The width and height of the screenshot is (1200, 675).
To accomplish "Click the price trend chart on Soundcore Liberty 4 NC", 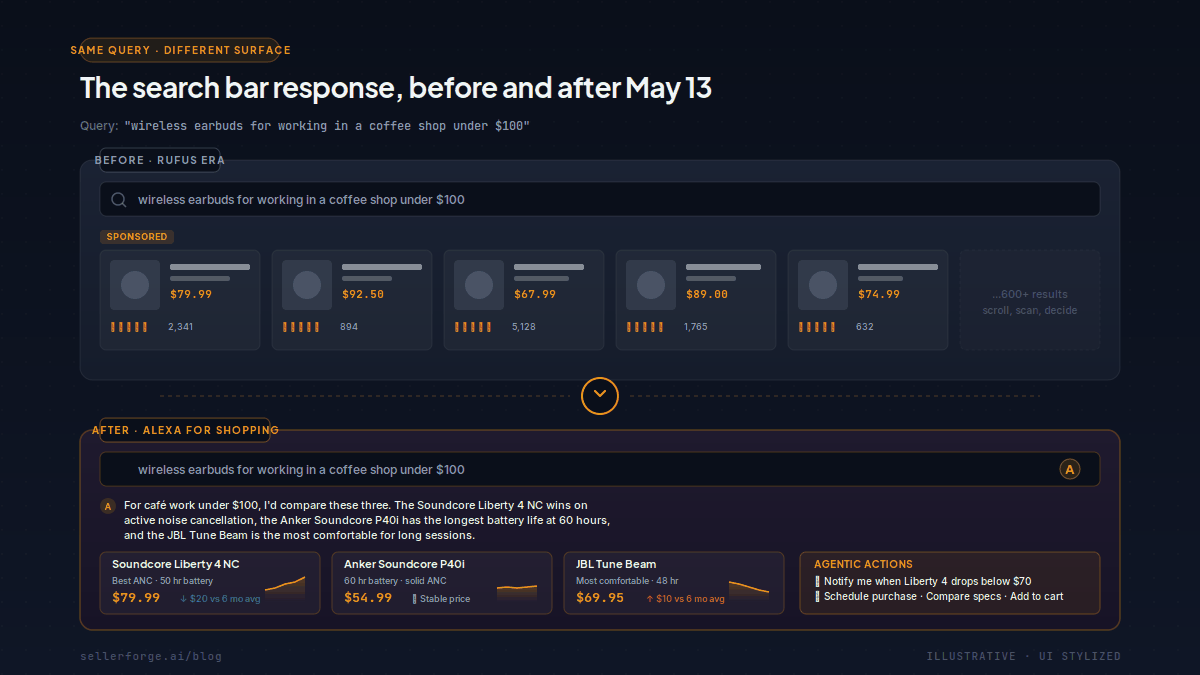I will pyautogui.click(x=285, y=587).
